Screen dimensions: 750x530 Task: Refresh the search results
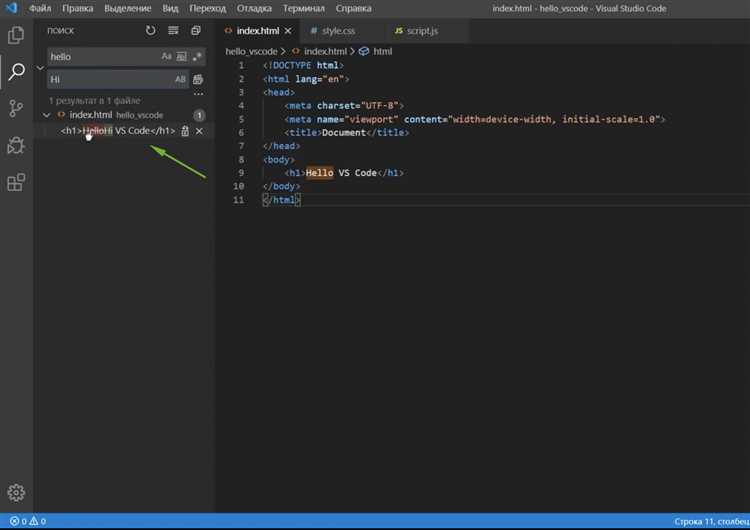pos(151,31)
